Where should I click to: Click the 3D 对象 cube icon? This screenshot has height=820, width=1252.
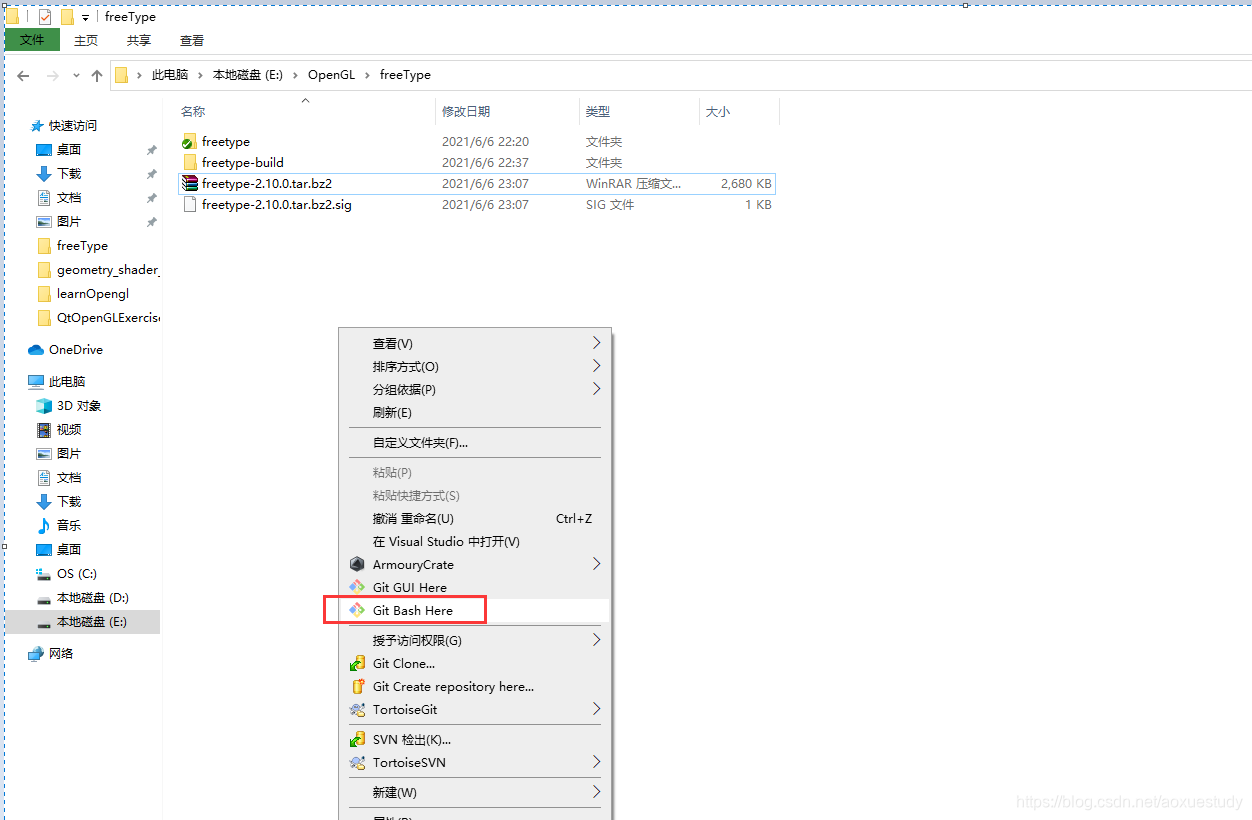44,406
